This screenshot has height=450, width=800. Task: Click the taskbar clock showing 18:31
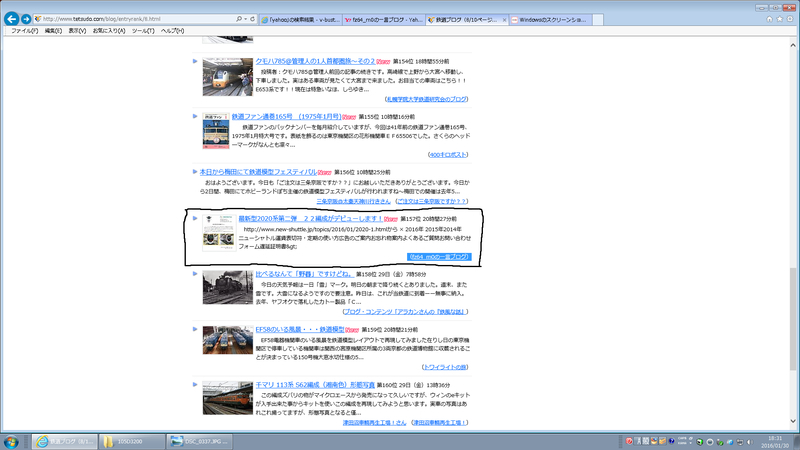pos(775,442)
